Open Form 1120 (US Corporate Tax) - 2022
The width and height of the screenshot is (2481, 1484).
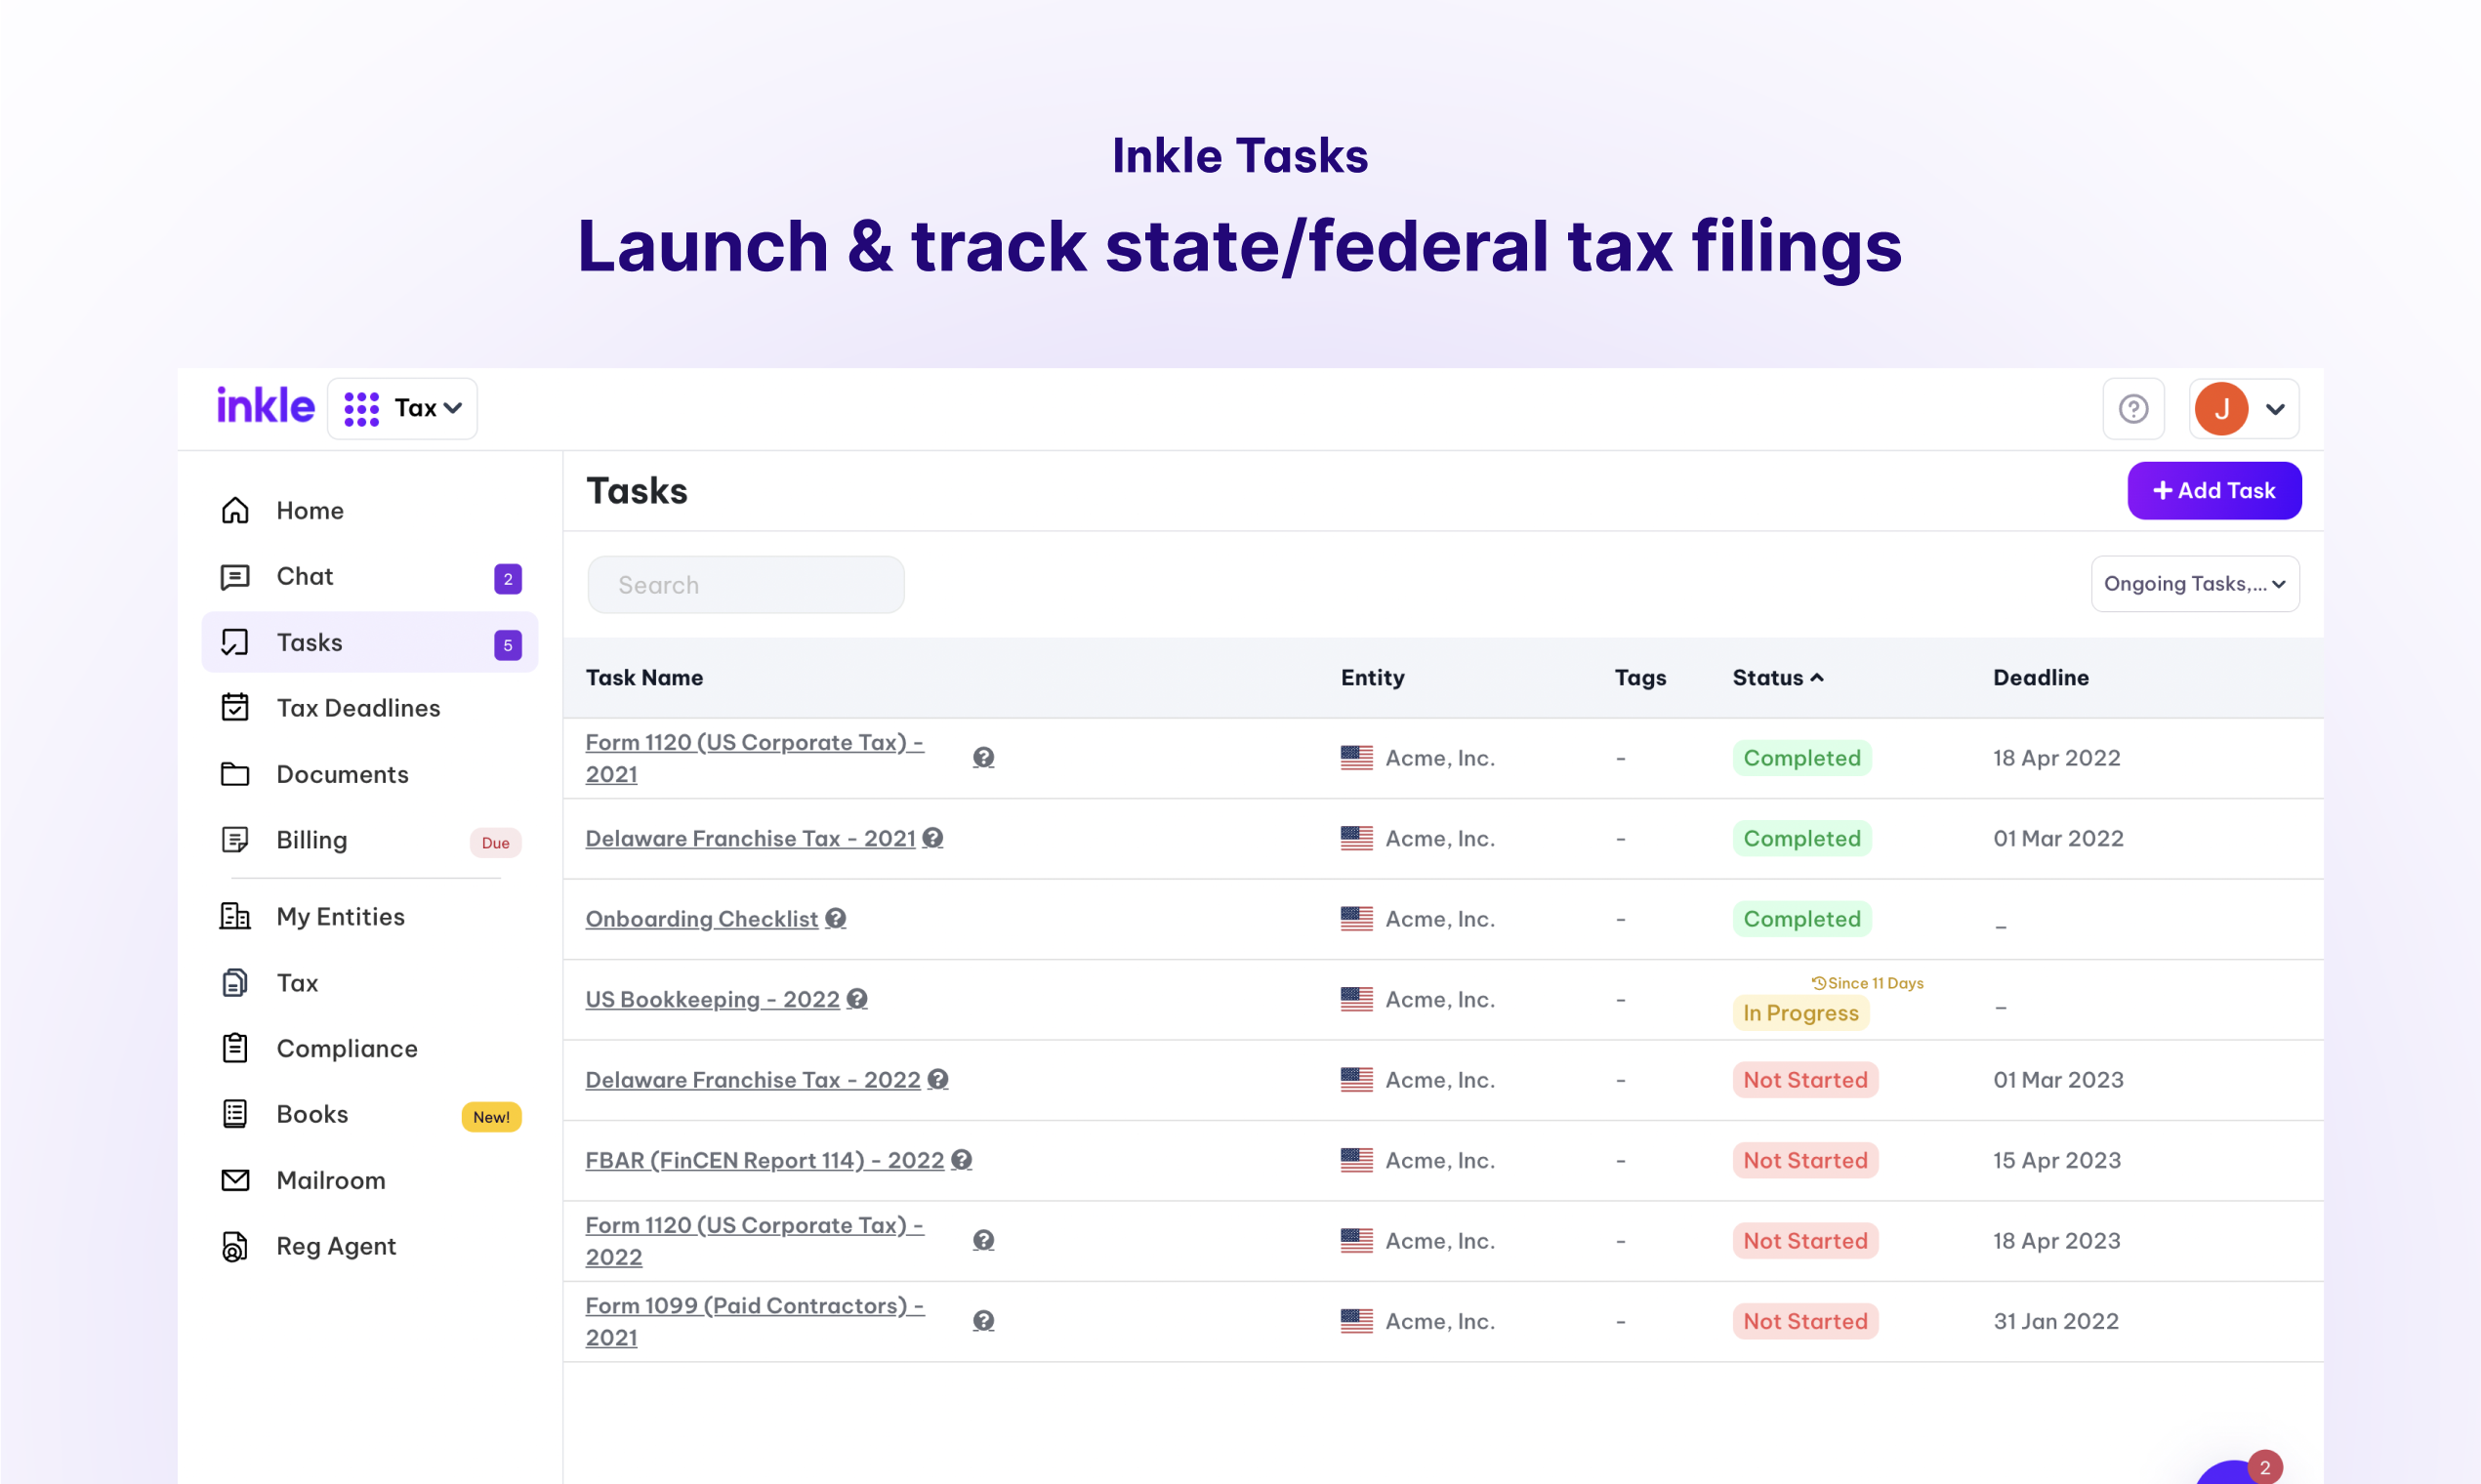point(754,1241)
